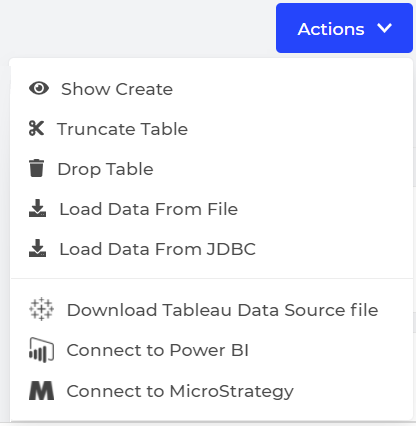Image resolution: width=416 pixels, height=426 pixels.
Task: Click the gray background left of Actions button
Action: 137,28
